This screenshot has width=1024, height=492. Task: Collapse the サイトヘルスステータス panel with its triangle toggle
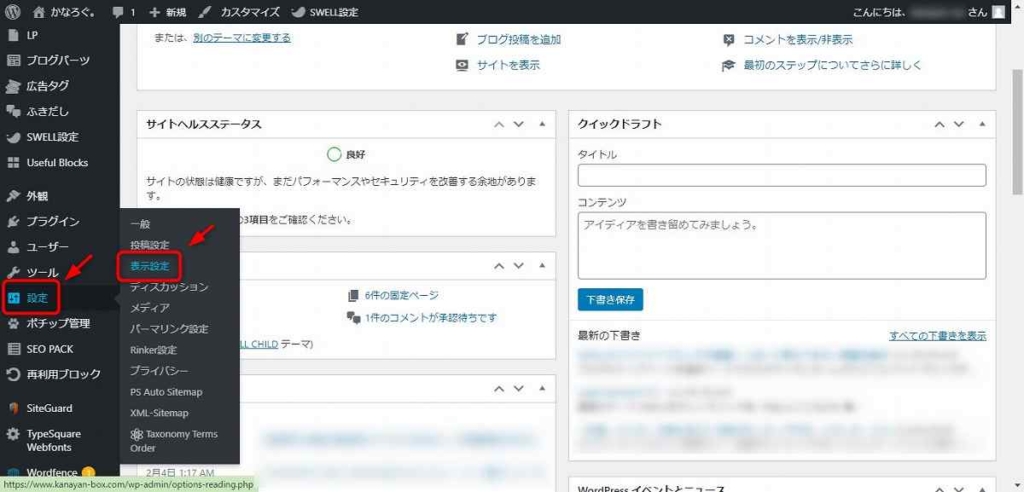click(x=542, y=124)
